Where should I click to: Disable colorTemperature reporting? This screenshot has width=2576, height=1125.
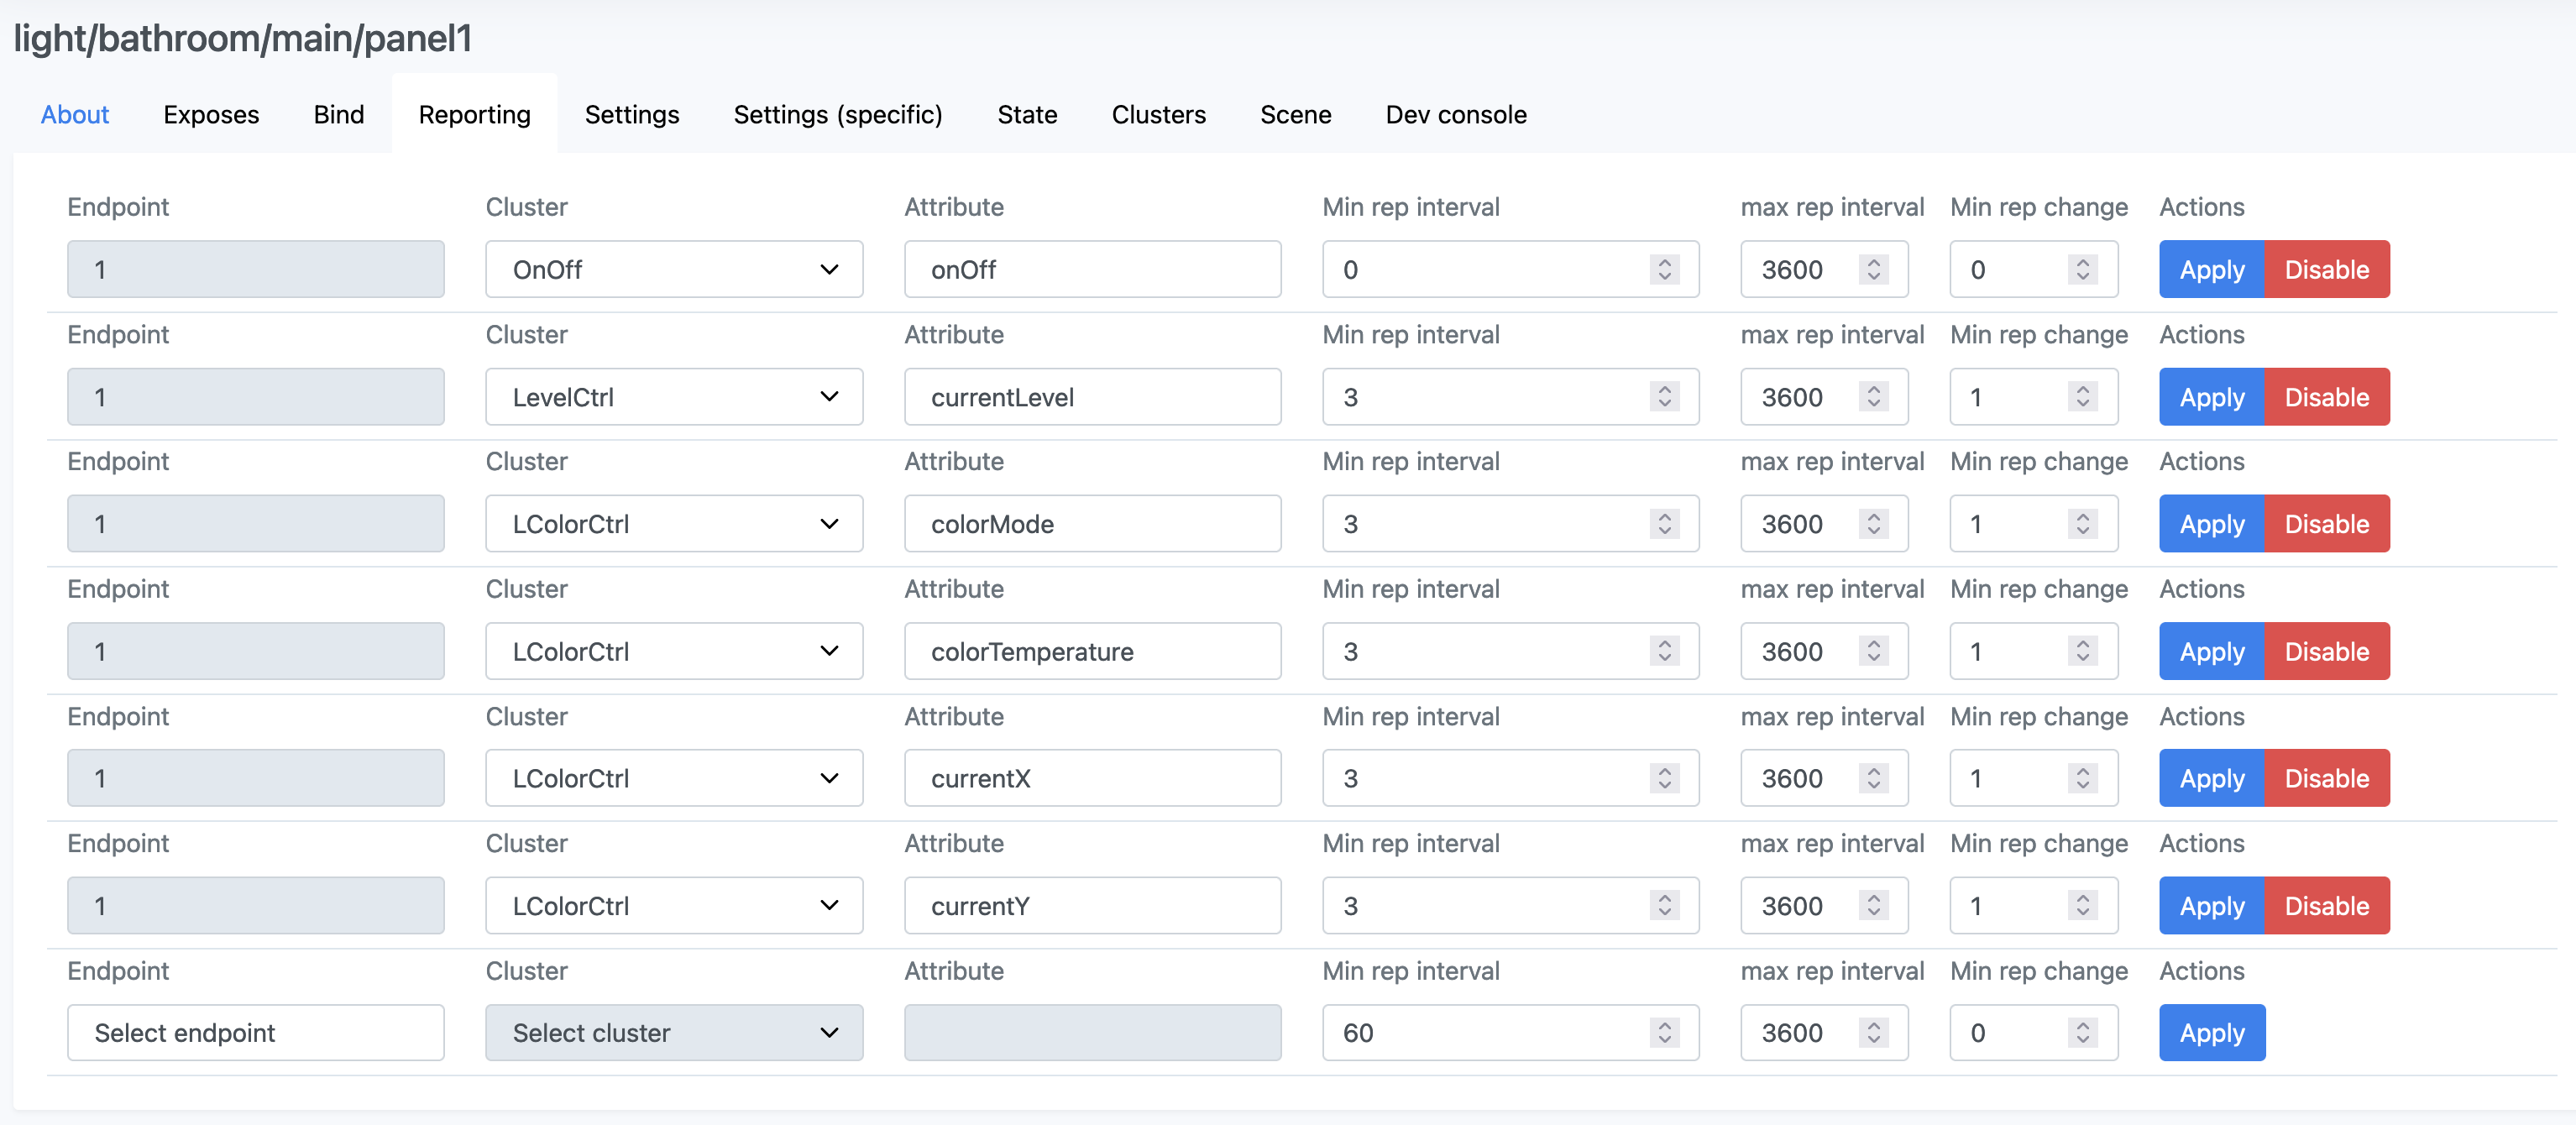[x=2326, y=651]
